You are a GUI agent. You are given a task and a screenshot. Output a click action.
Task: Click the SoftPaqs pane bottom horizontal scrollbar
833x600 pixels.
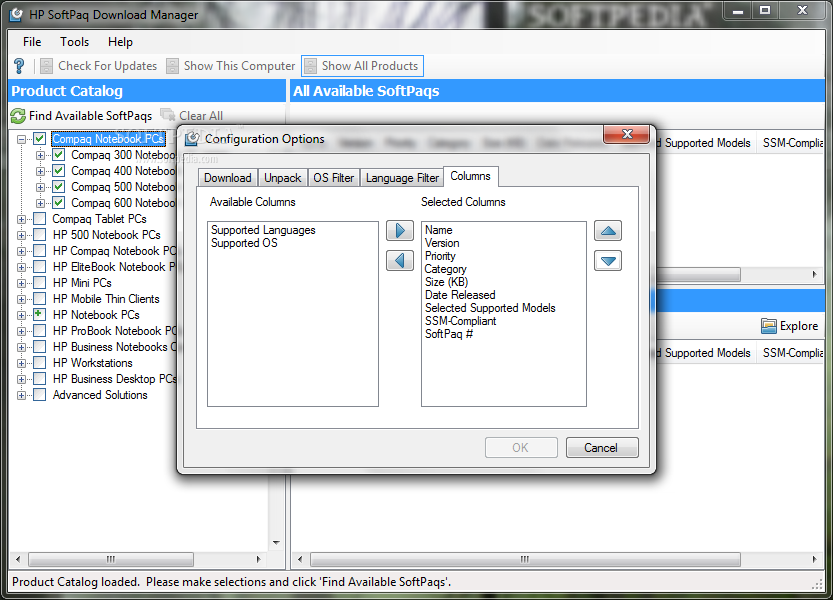click(x=525, y=559)
